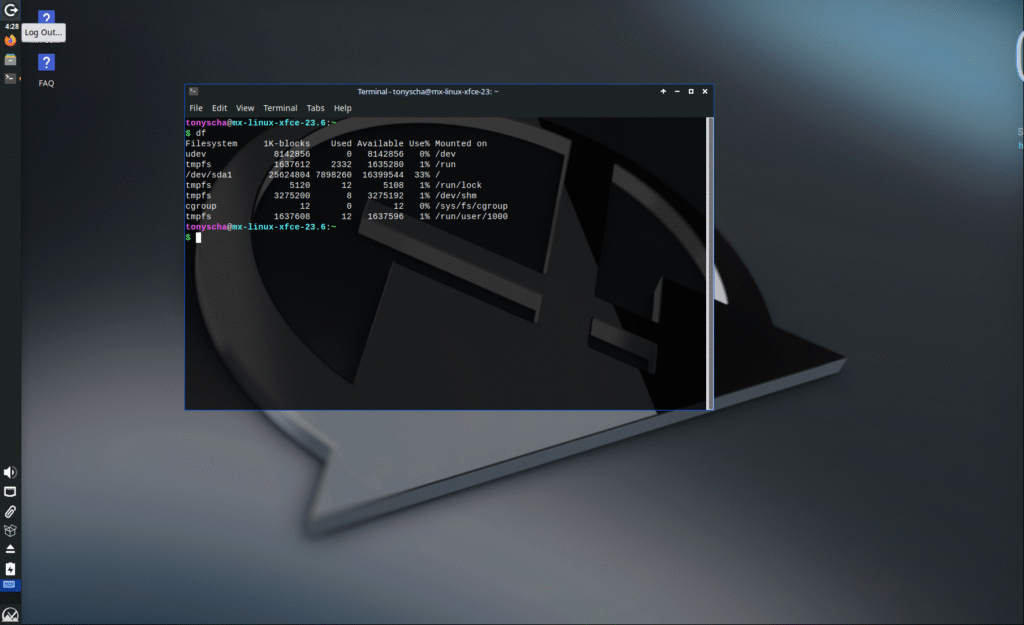Open the Help menu in Terminal
1024x625 pixels.
point(343,108)
